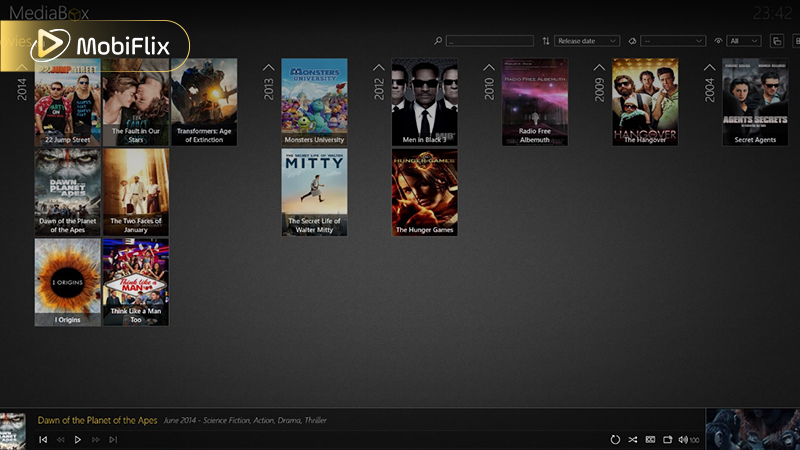Click the June 2014 genre info text
This screenshot has height=450, width=800.
coord(245,420)
